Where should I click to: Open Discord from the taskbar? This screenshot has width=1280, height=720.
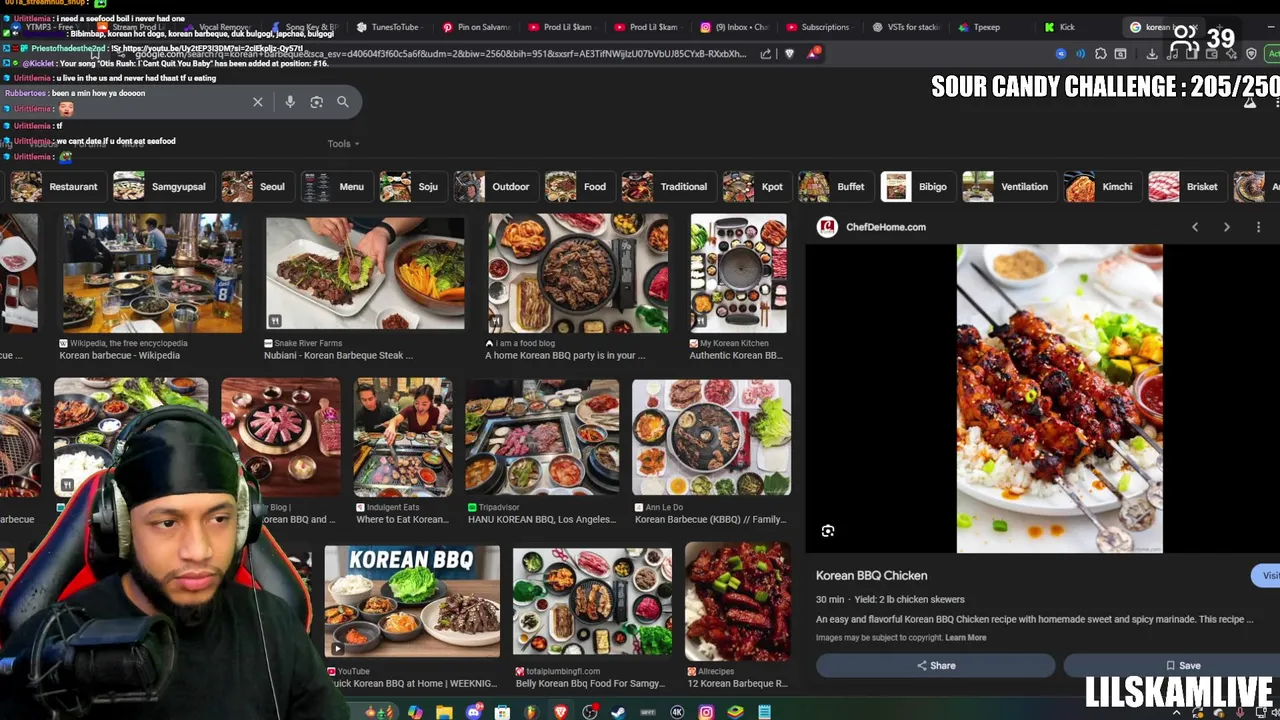point(474,712)
